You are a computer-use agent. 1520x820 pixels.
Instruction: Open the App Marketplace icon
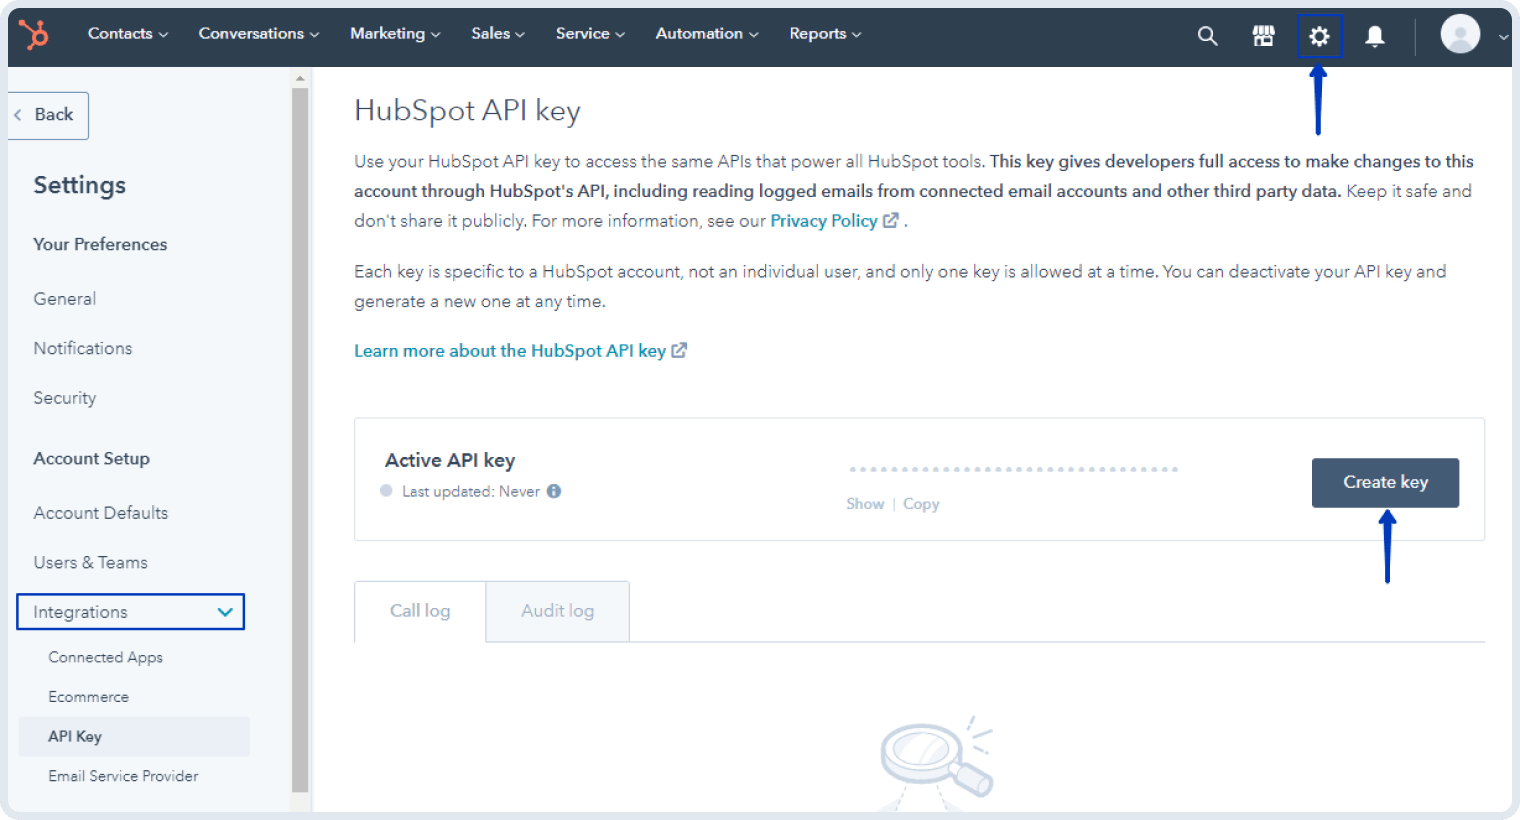(1263, 34)
